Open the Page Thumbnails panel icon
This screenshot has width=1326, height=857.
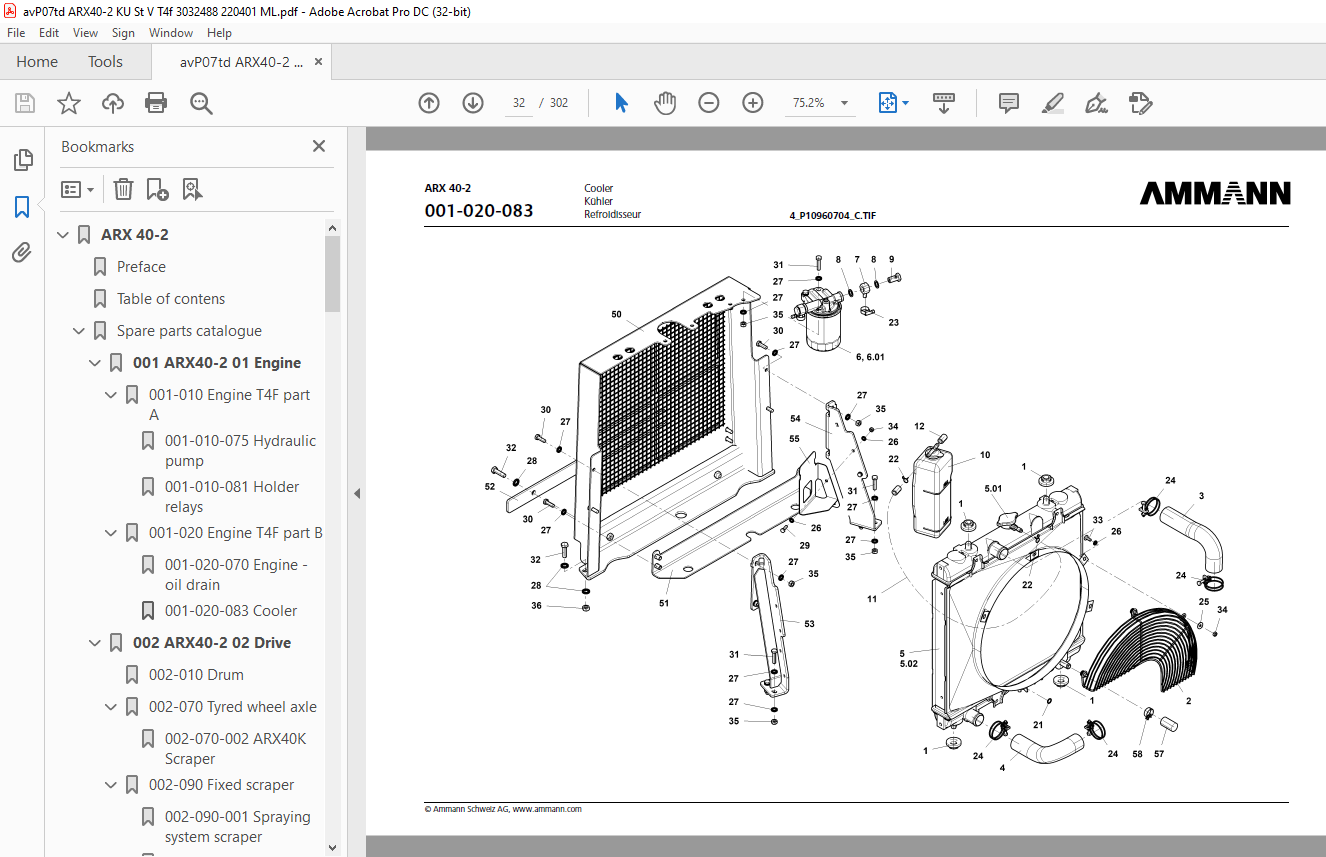[22, 160]
